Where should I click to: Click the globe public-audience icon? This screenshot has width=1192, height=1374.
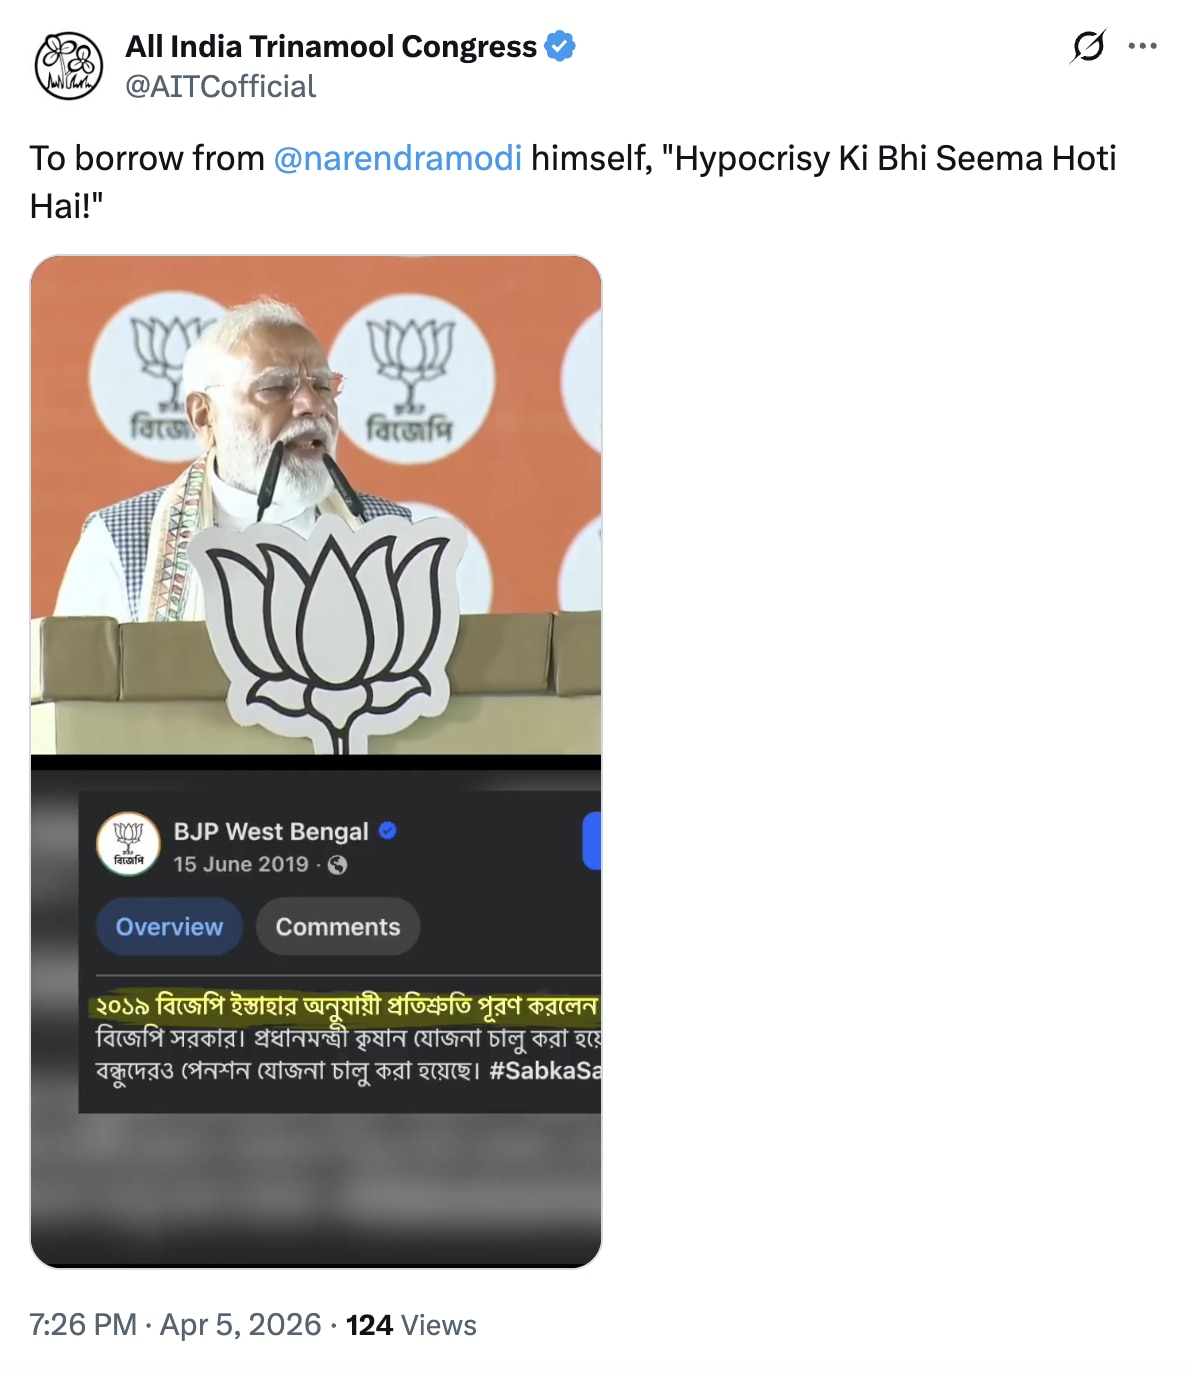(338, 865)
